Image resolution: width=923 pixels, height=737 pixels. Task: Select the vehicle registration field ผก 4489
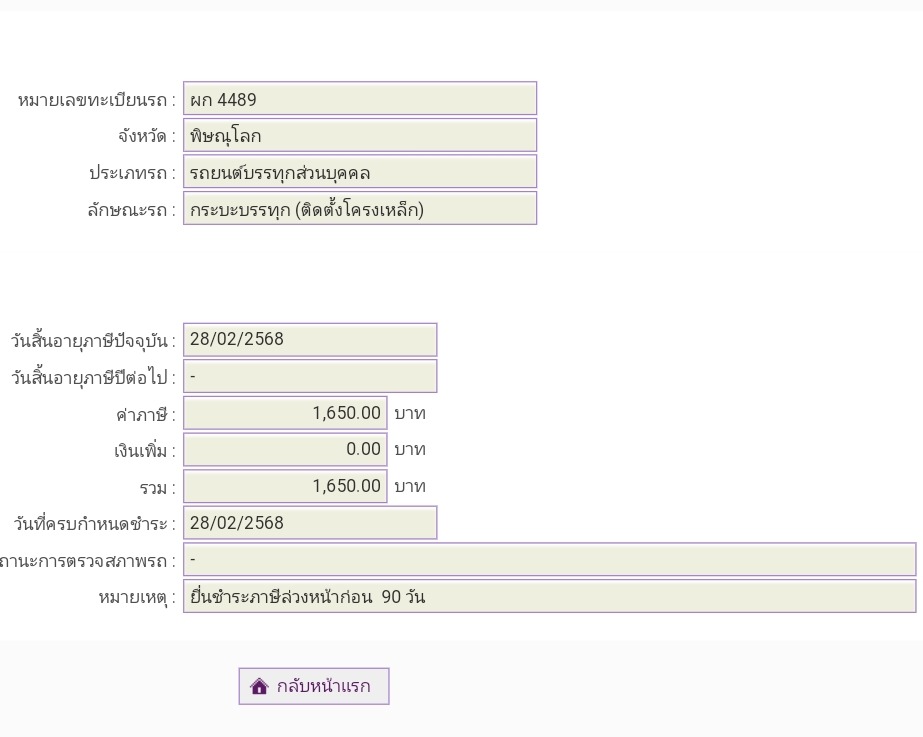coord(360,98)
